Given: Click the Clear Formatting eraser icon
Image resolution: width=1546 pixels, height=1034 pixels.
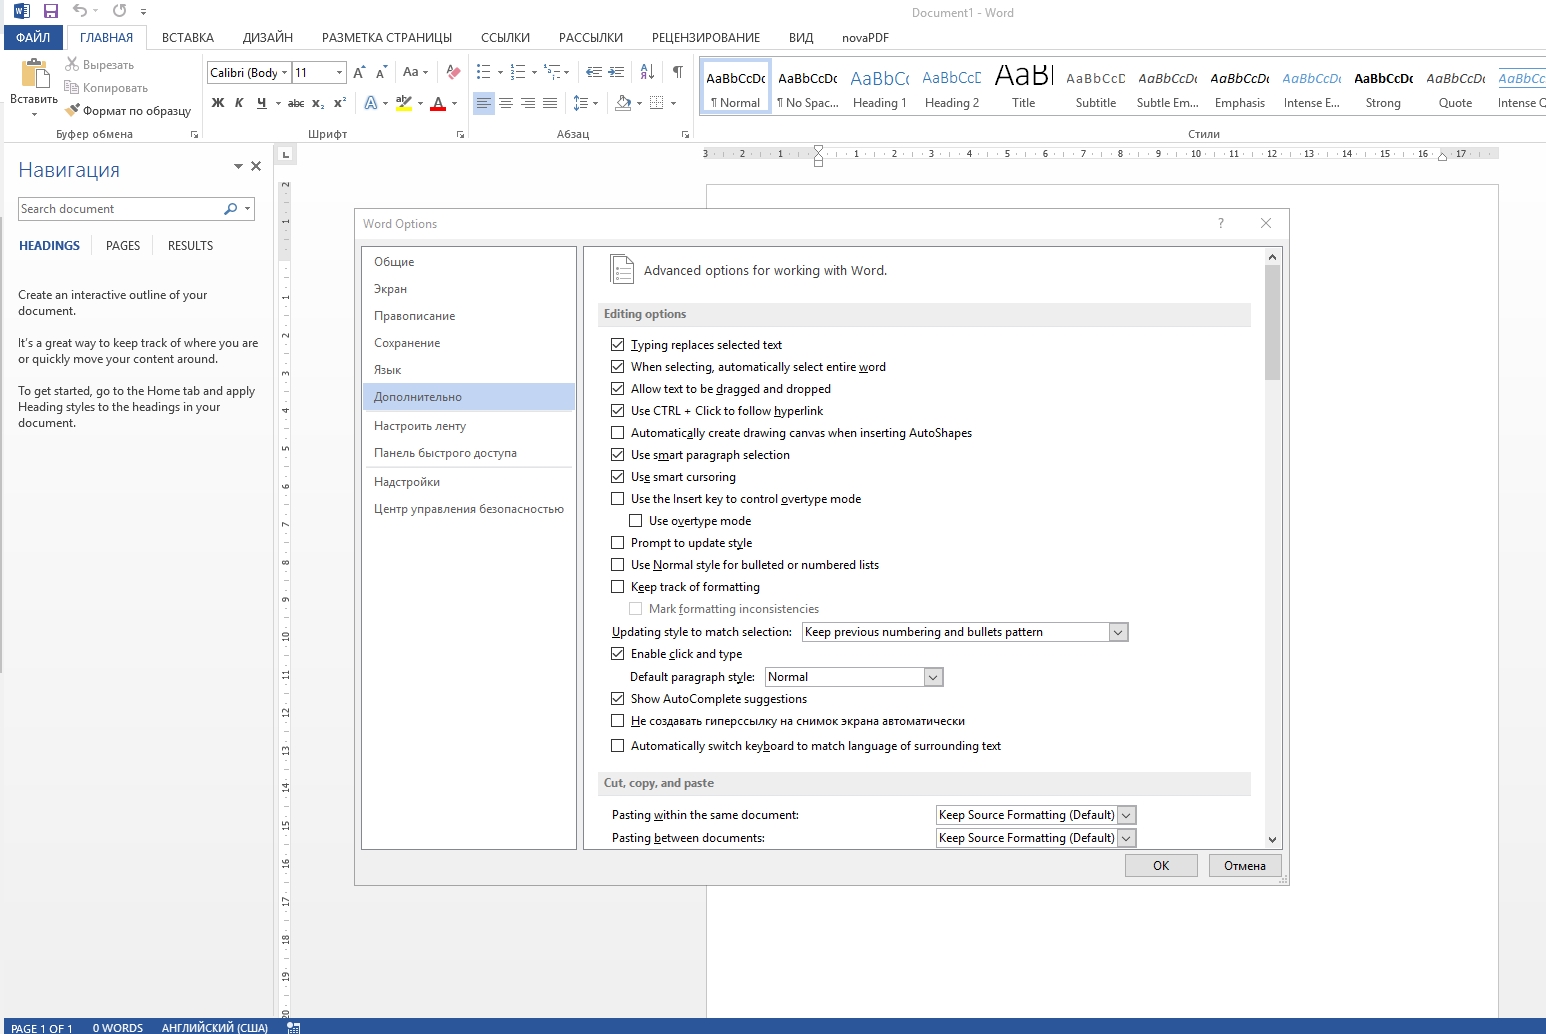Looking at the screenshot, I should pos(454,72).
